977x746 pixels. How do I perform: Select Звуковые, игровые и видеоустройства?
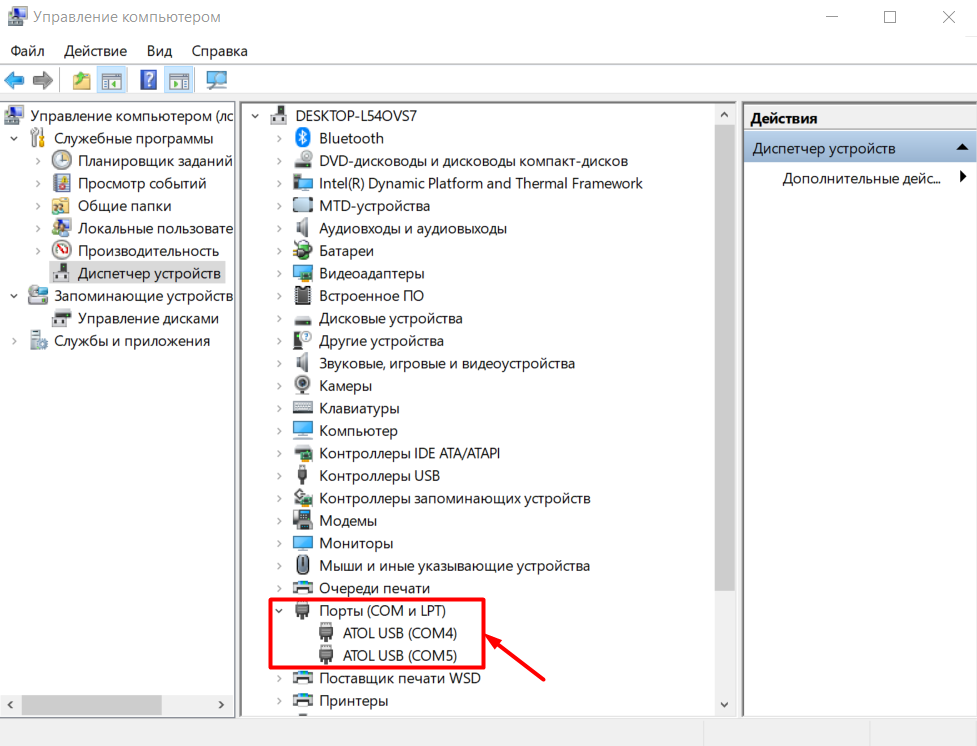tap(447, 363)
